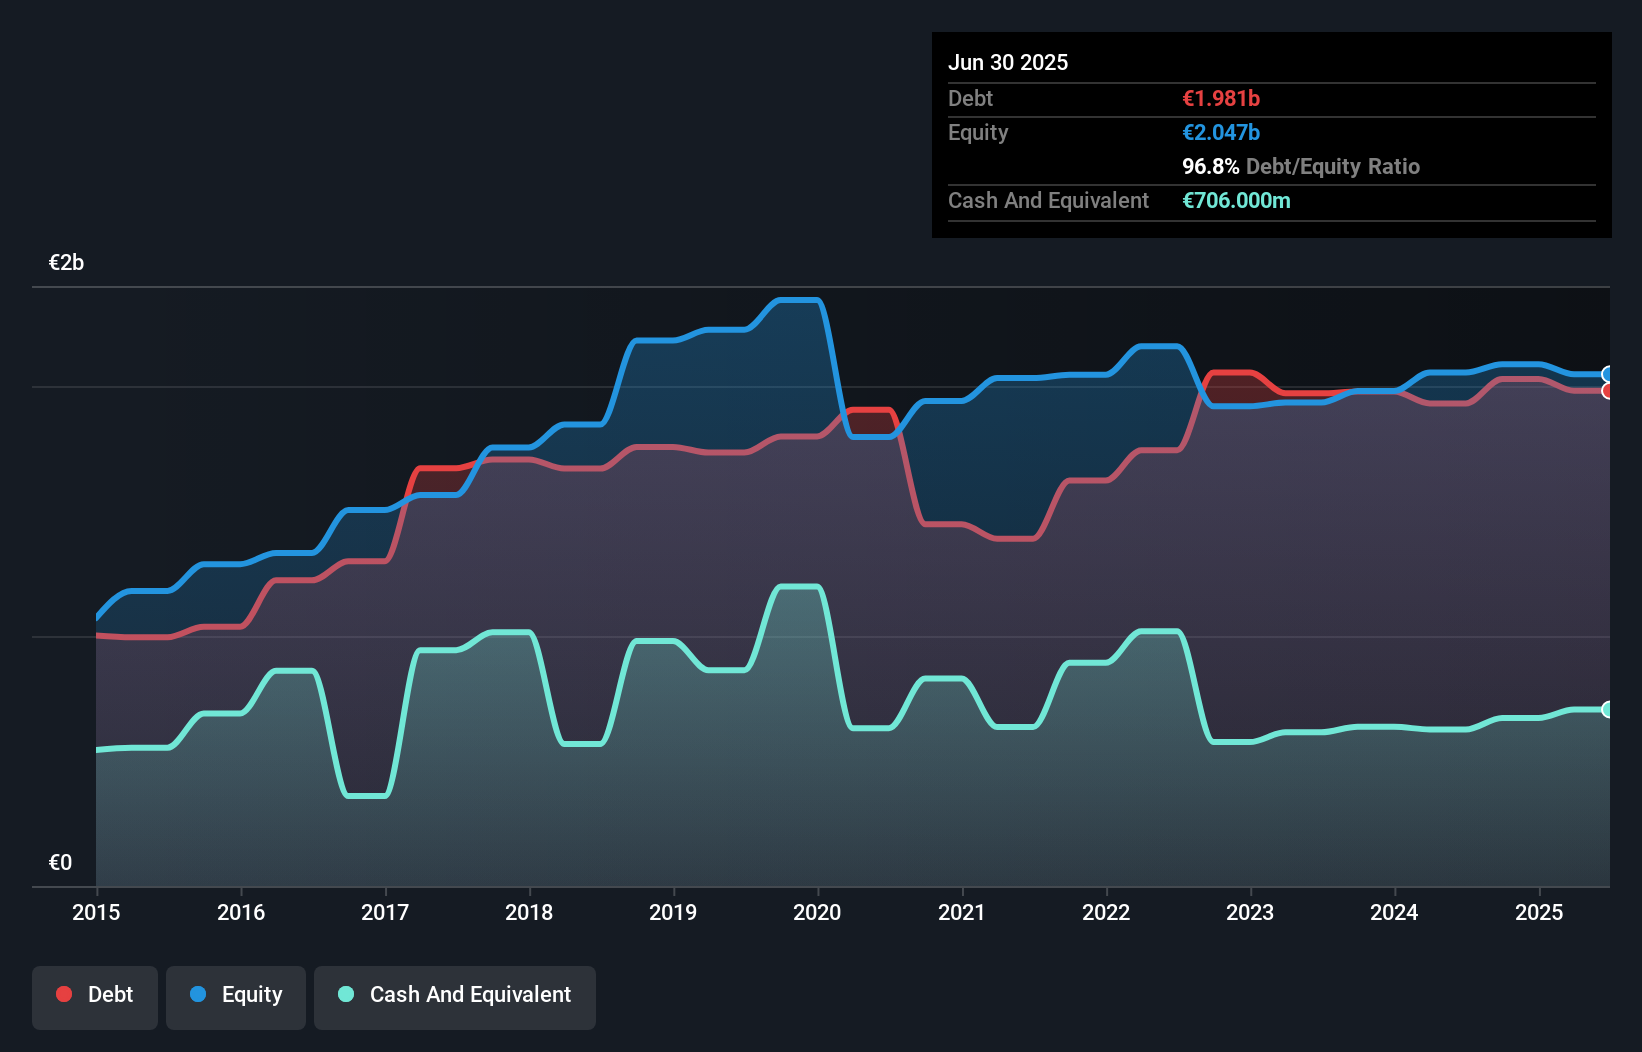This screenshot has width=1642, height=1052.
Task: Click the €2.047b Equity value
Action: (x=1220, y=132)
